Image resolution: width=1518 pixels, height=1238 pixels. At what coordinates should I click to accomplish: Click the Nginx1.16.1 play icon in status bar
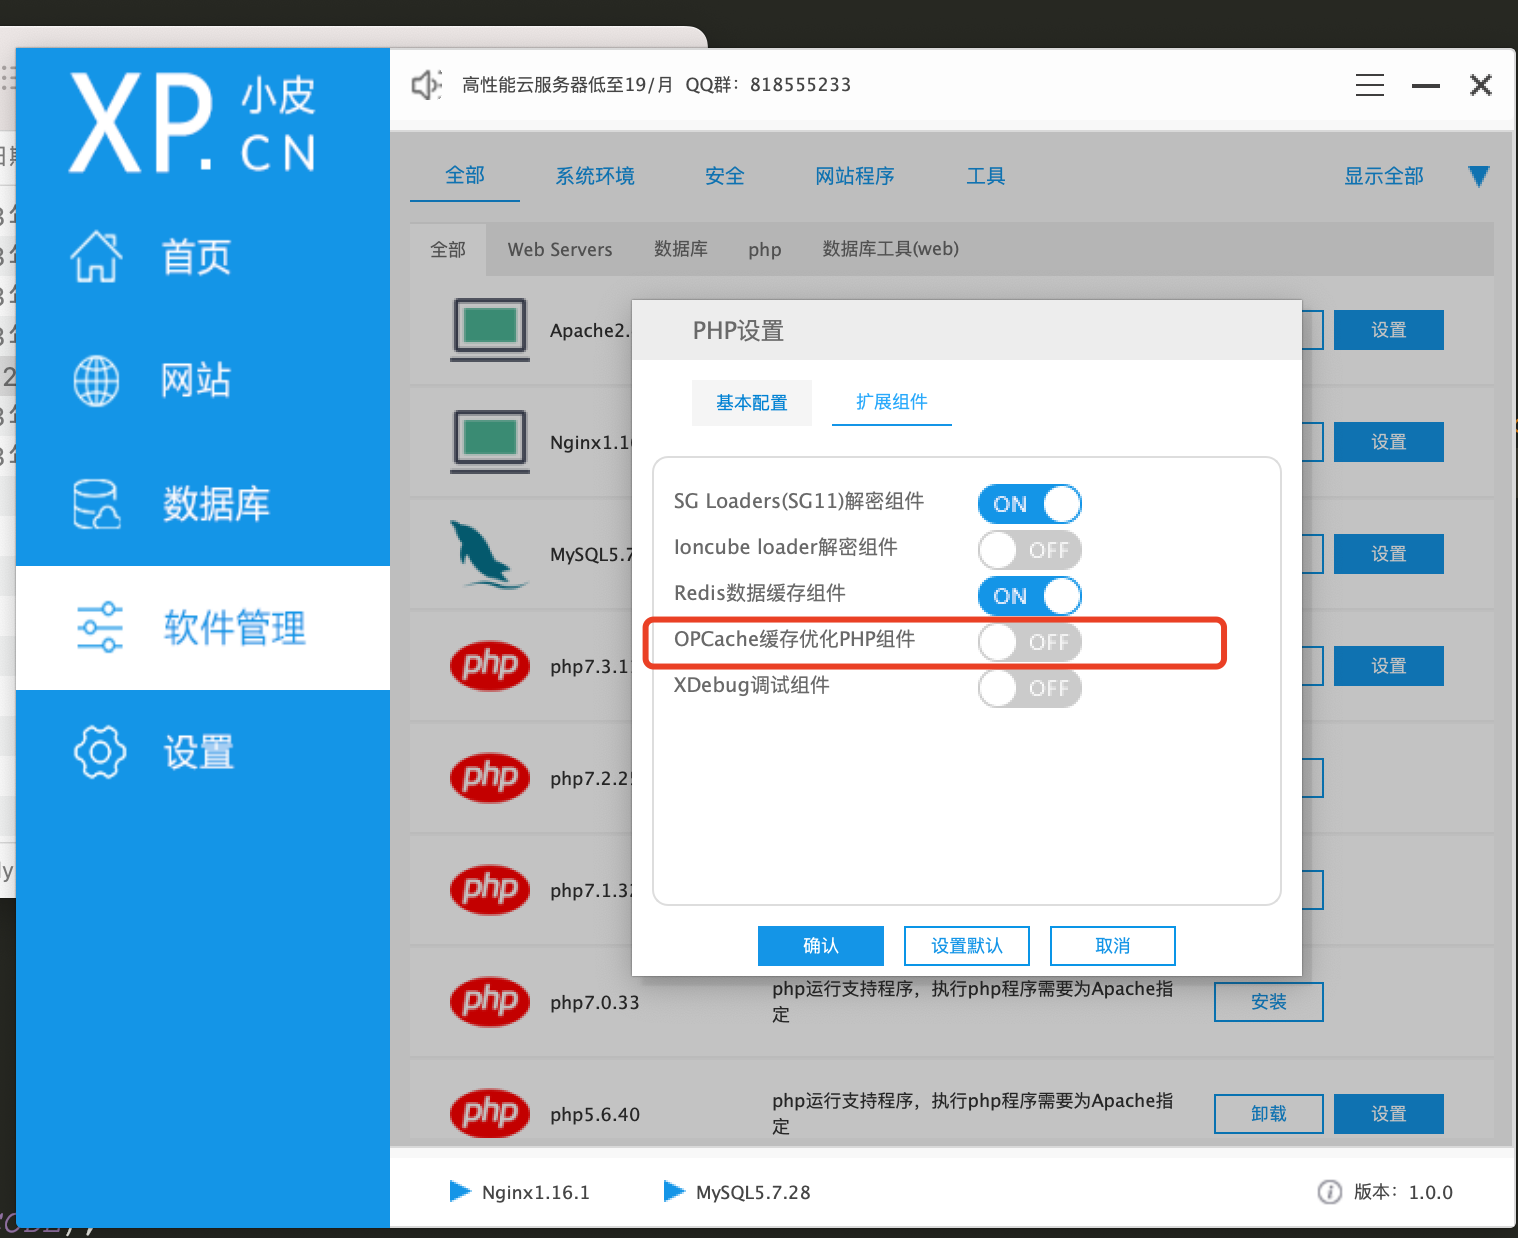point(460,1191)
